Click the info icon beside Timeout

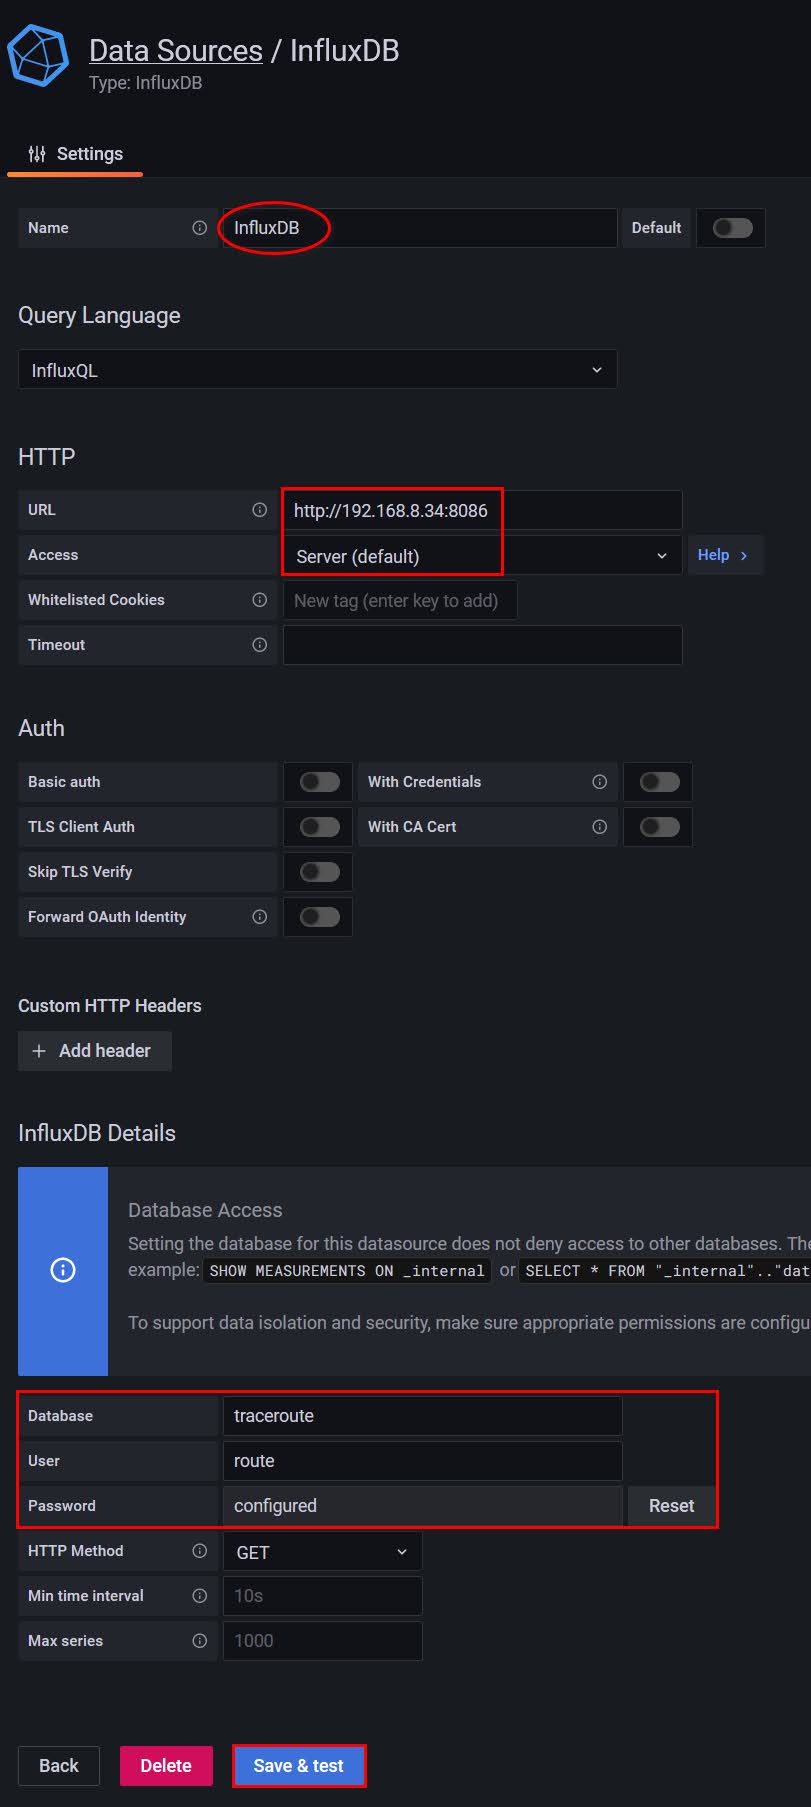click(260, 645)
